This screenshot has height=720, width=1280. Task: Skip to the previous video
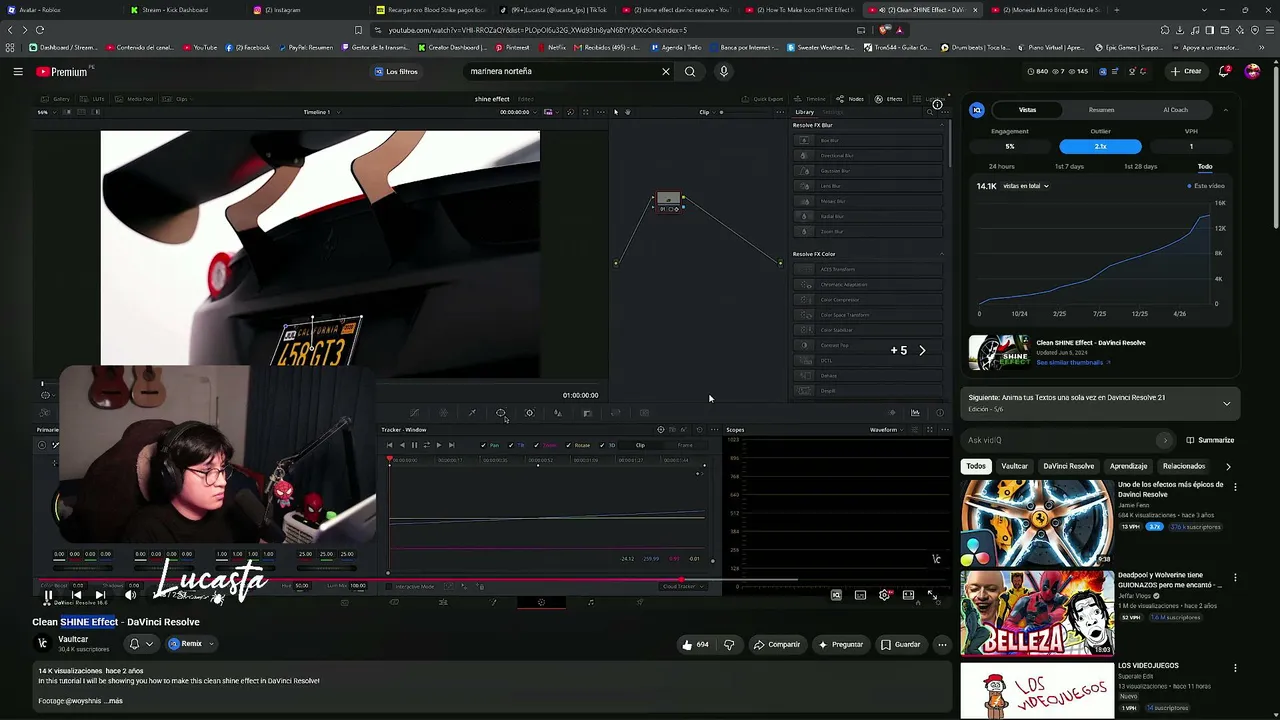point(76,595)
